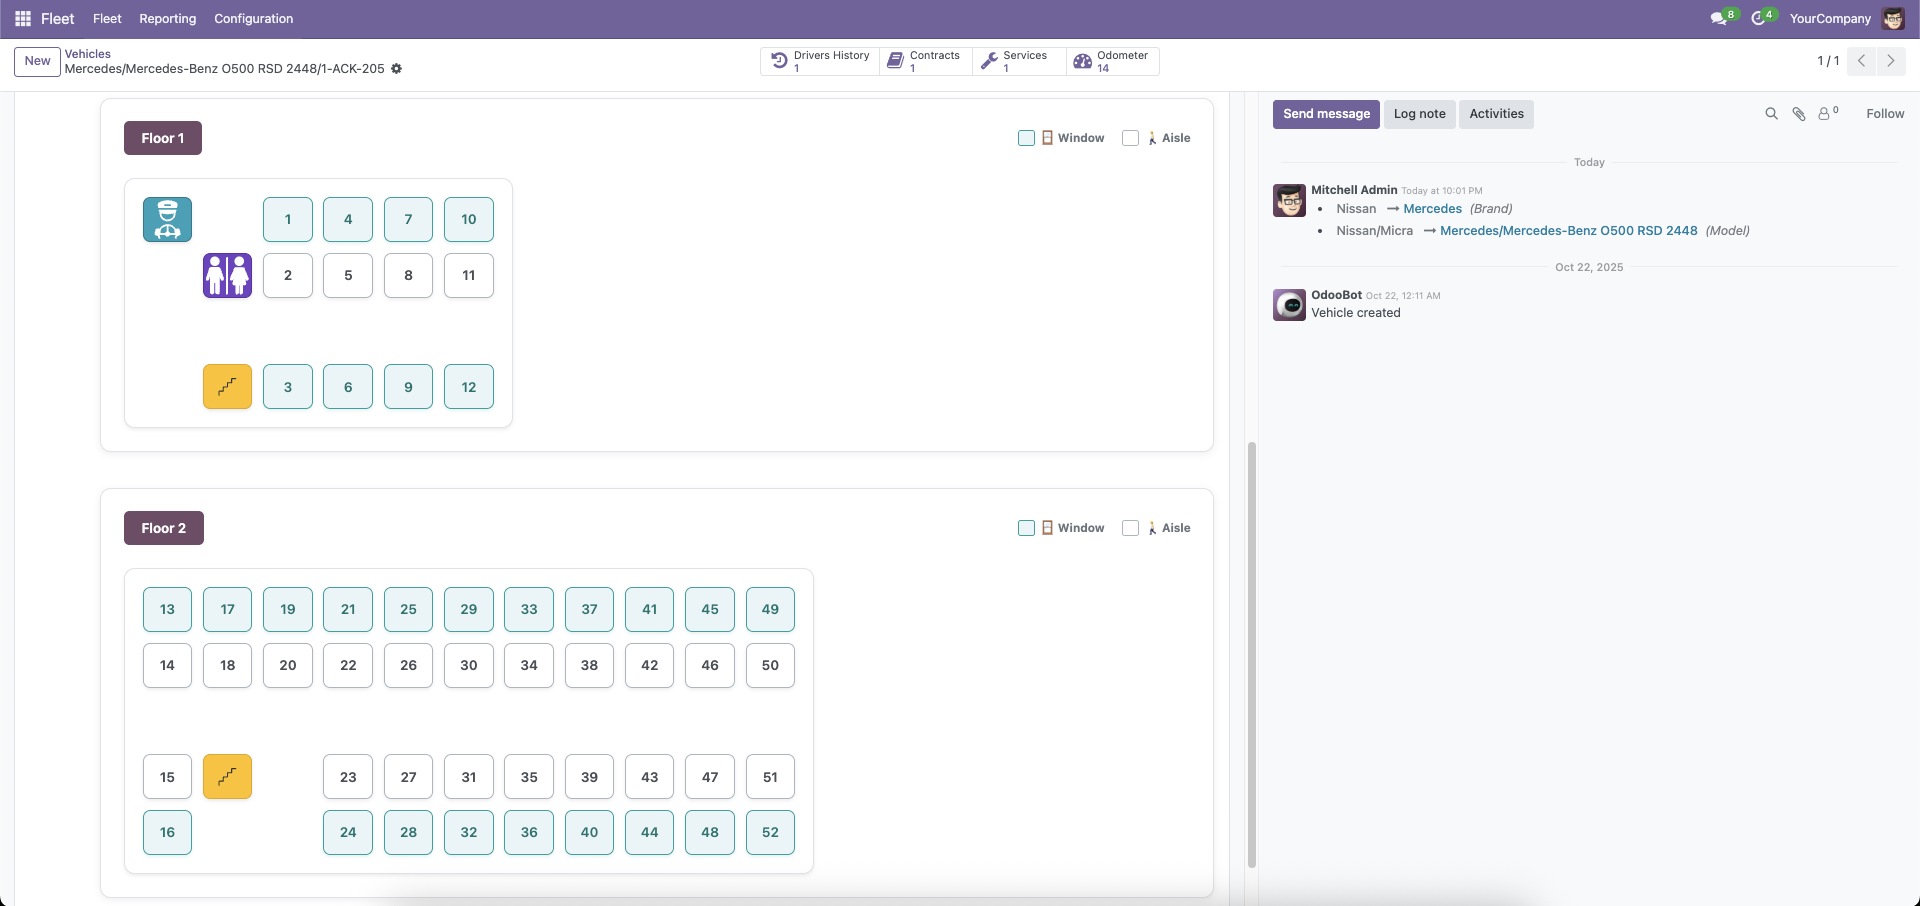Select seat 52 on Floor 2
The width and height of the screenshot is (1920, 906).
coord(770,832)
